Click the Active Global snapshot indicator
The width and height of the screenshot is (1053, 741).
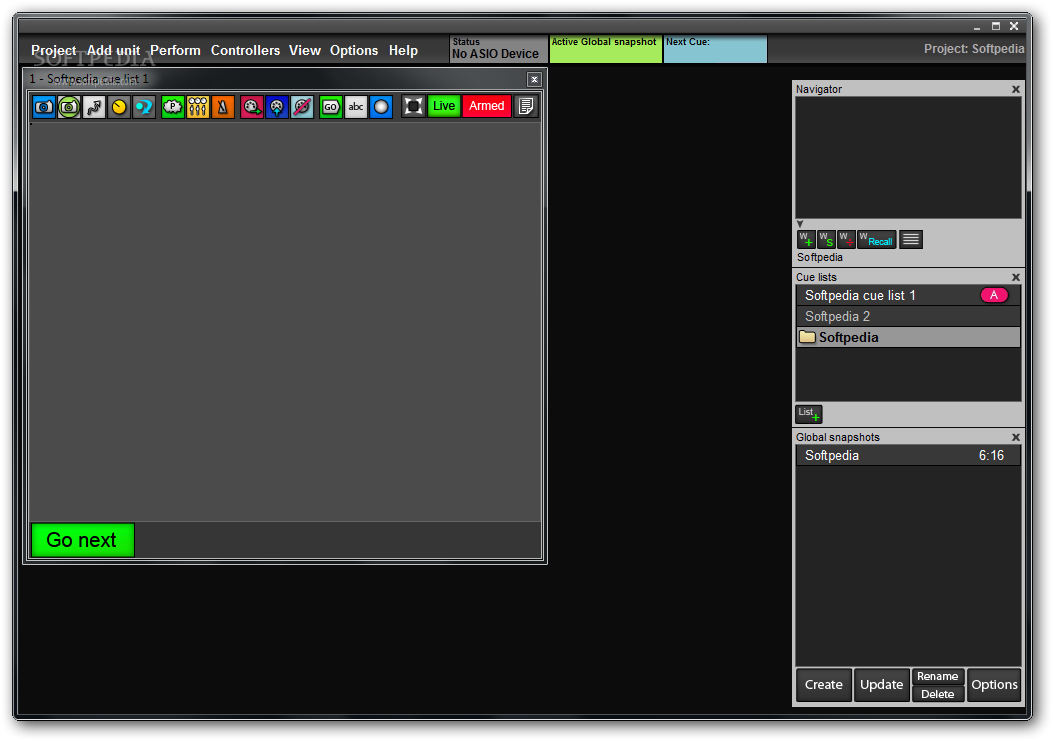(605, 49)
